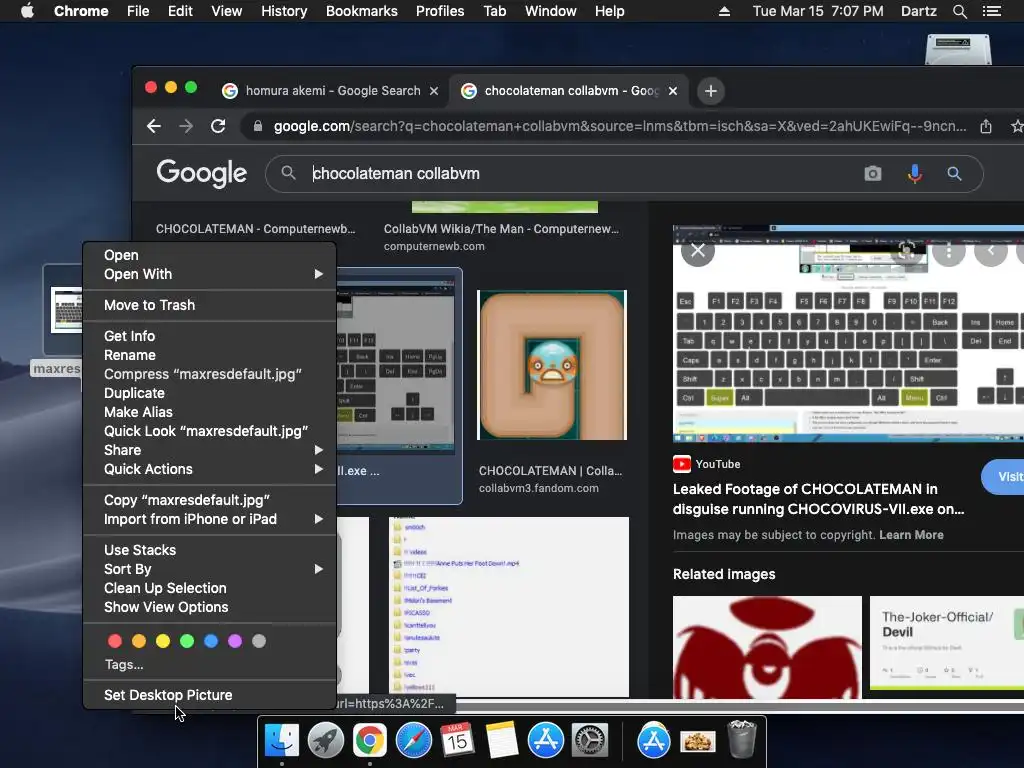Open Notification Center list icon

(x=991, y=11)
